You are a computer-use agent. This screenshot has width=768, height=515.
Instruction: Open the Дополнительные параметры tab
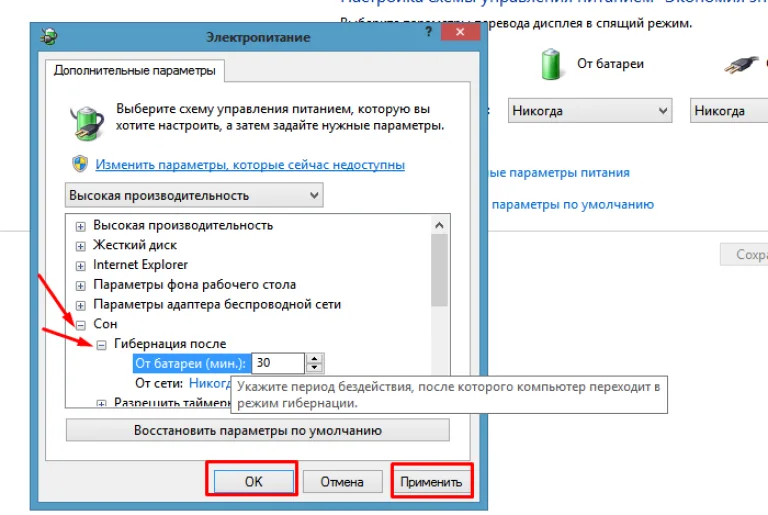(x=135, y=71)
